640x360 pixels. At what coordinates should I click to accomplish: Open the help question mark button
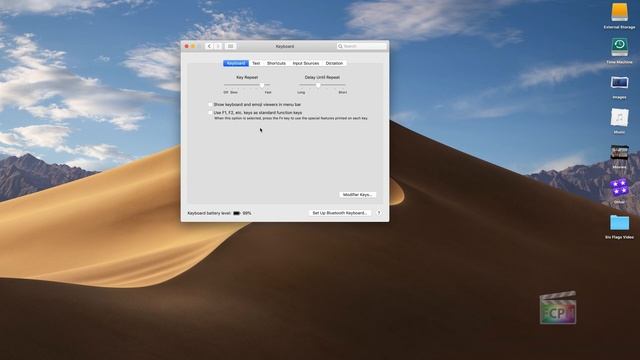coord(379,213)
